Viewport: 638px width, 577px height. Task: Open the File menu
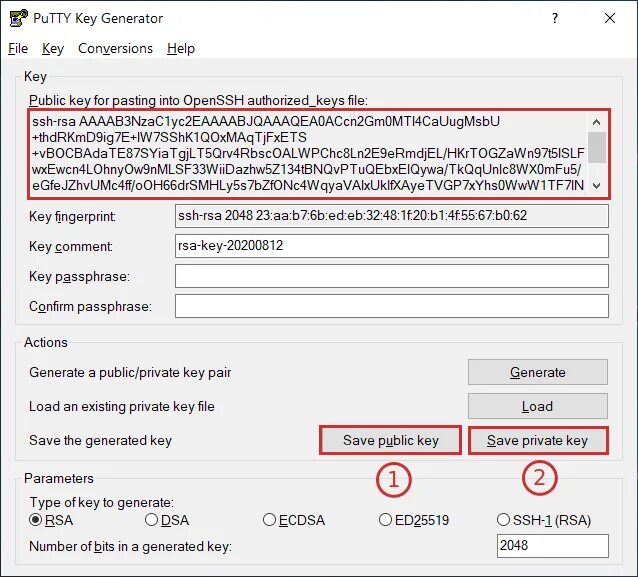pos(18,48)
